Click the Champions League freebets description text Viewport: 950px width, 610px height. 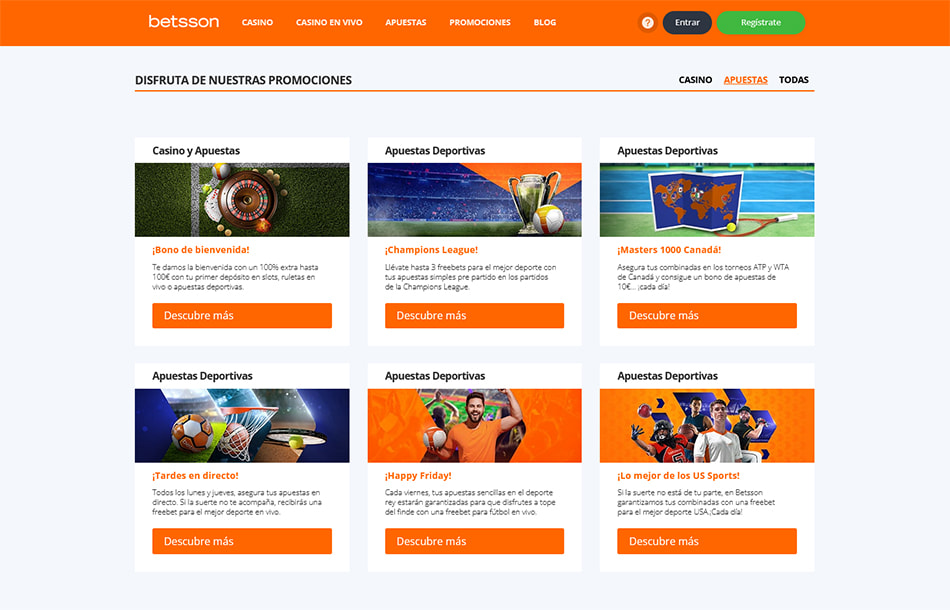click(470, 277)
